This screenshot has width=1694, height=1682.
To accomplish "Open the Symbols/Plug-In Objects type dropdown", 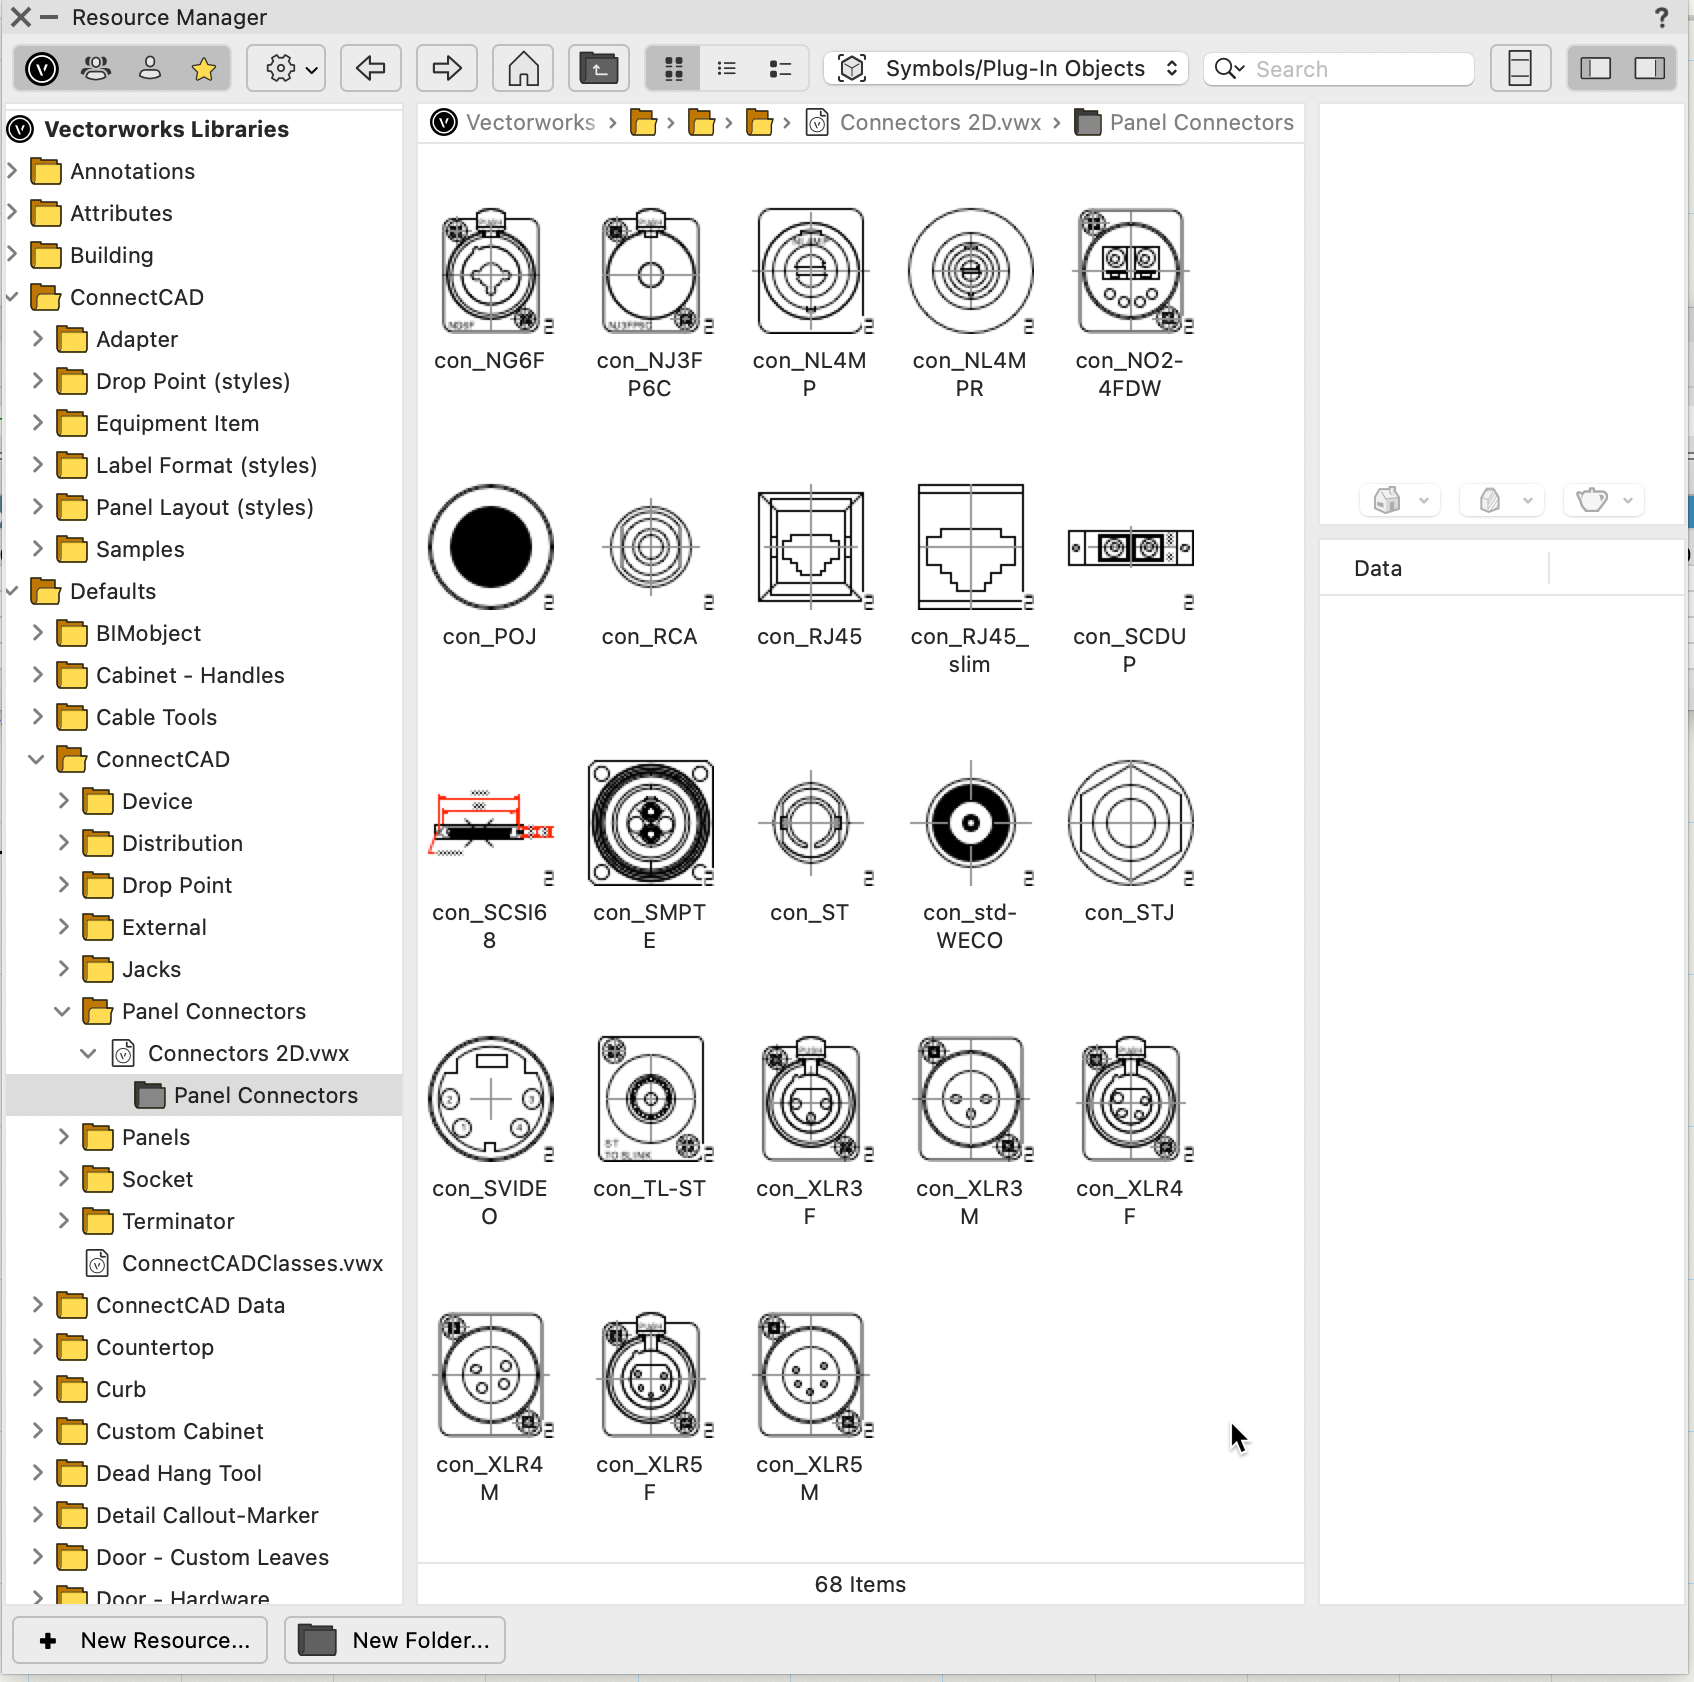I will coord(1006,69).
